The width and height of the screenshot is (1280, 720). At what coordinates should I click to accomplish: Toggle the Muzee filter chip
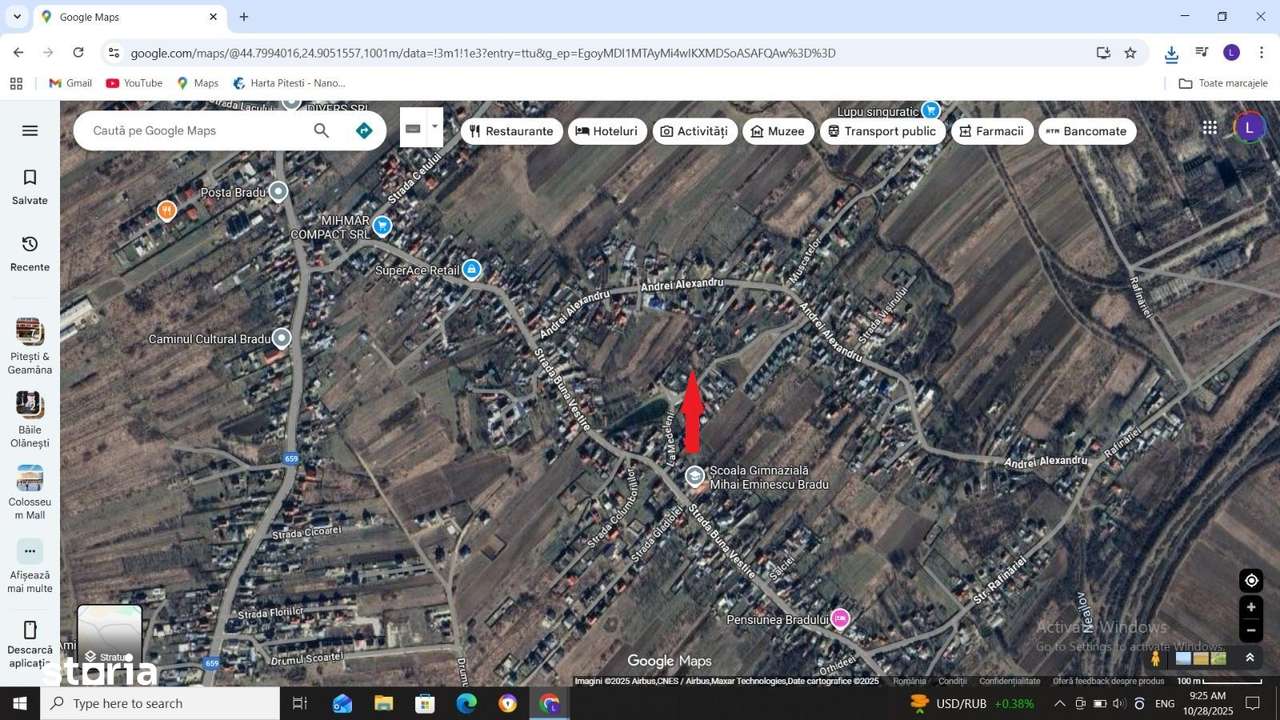[x=779, y=131]
